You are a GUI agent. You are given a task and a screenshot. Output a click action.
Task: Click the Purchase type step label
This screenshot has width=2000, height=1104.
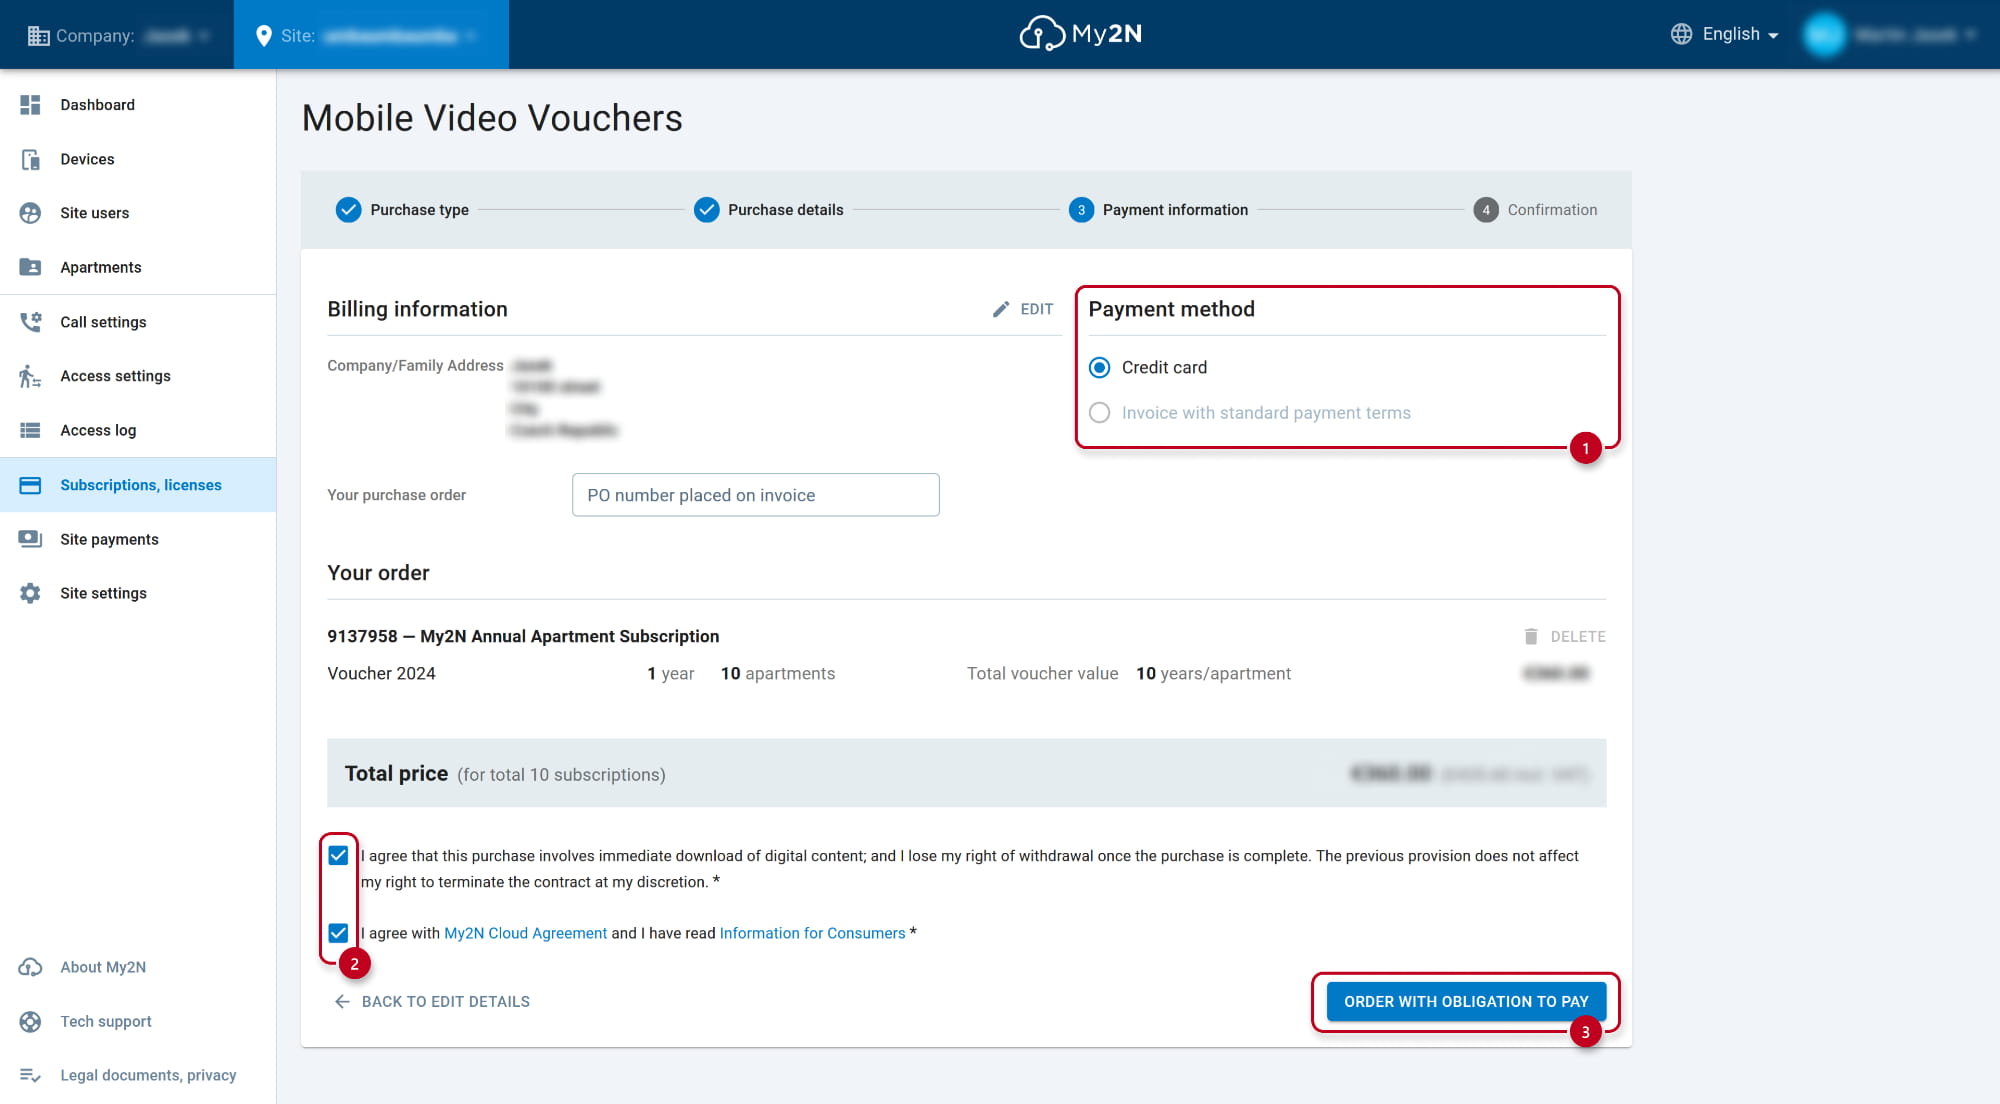419,210
